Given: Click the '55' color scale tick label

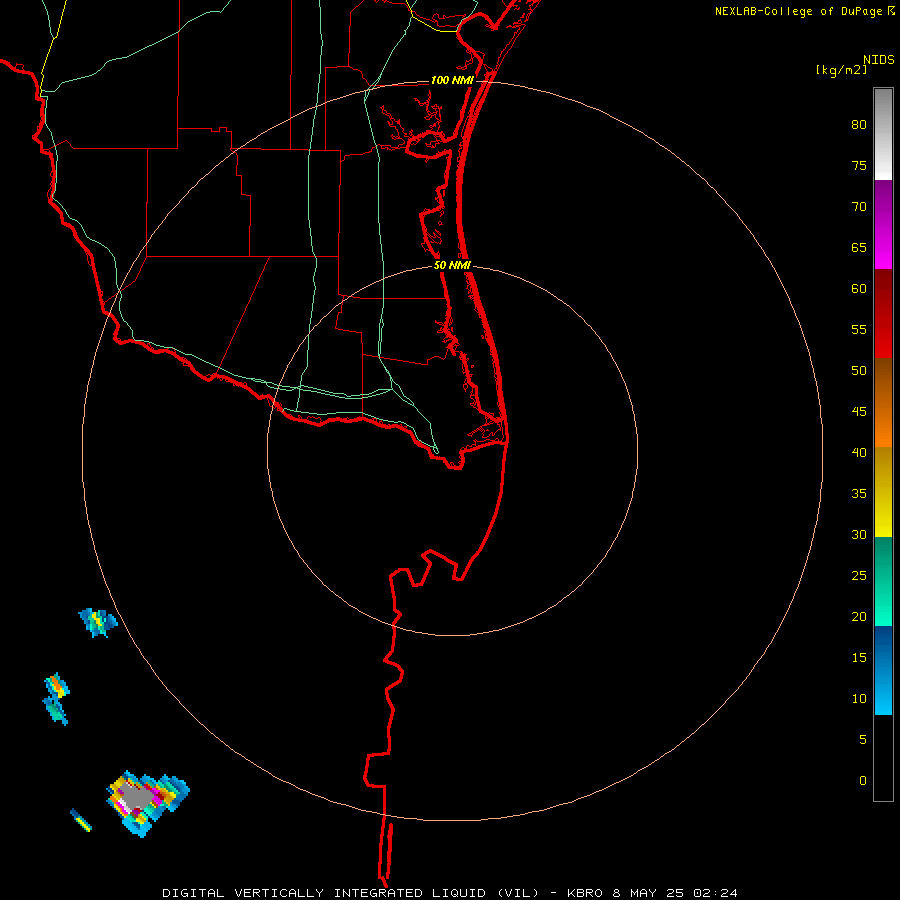Looking at the screenshot, I should tap(859, 329).
